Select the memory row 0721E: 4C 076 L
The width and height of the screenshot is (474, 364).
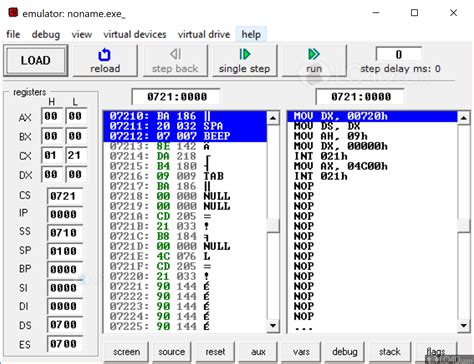point(185,256)
